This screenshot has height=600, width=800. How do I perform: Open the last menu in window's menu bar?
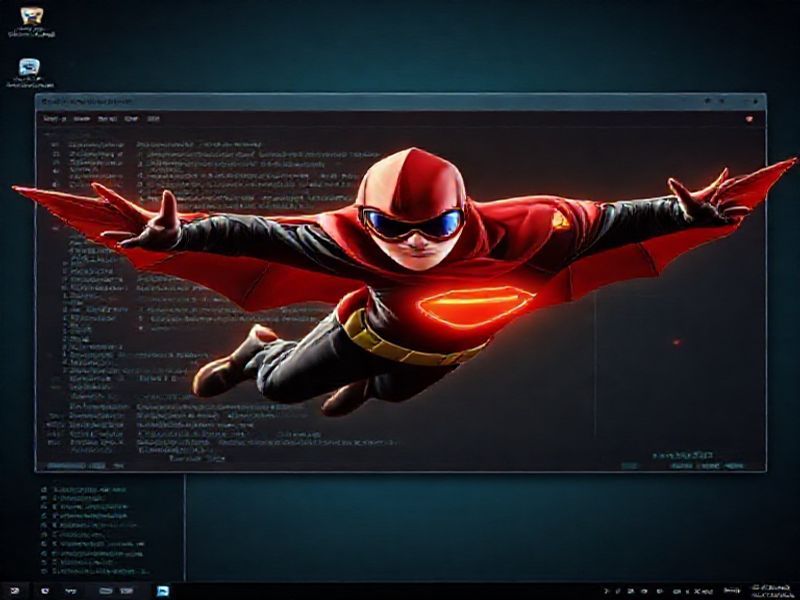[x=153, y=118]
